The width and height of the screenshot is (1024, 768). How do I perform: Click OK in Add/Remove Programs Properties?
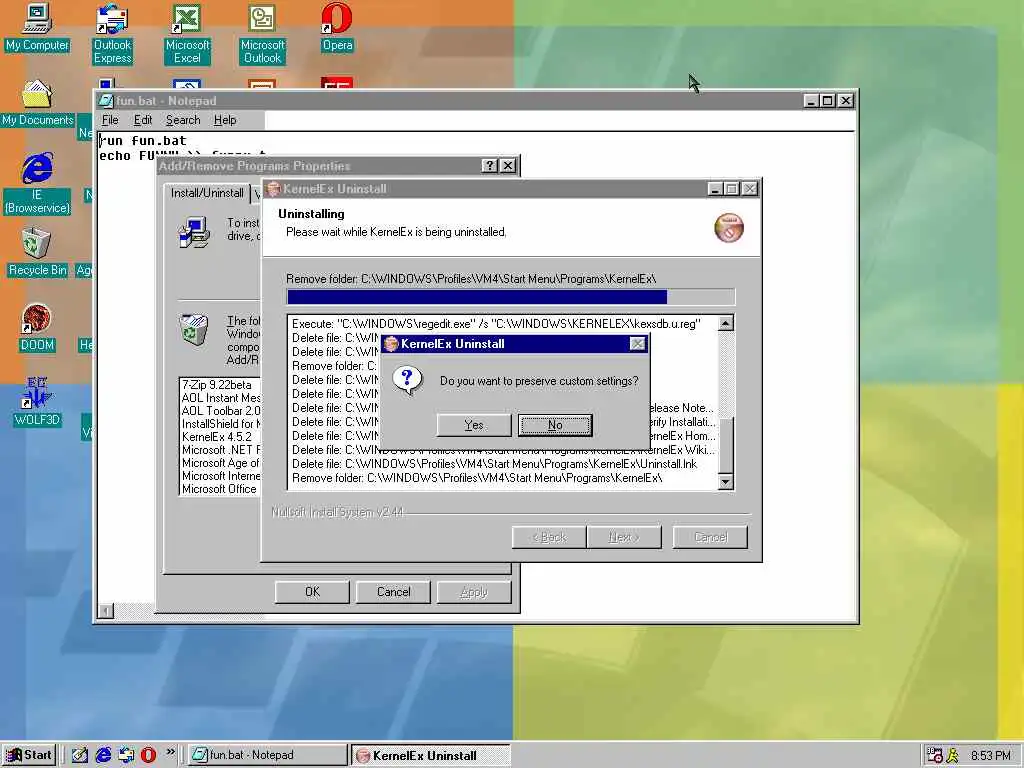tap(312, 592)
